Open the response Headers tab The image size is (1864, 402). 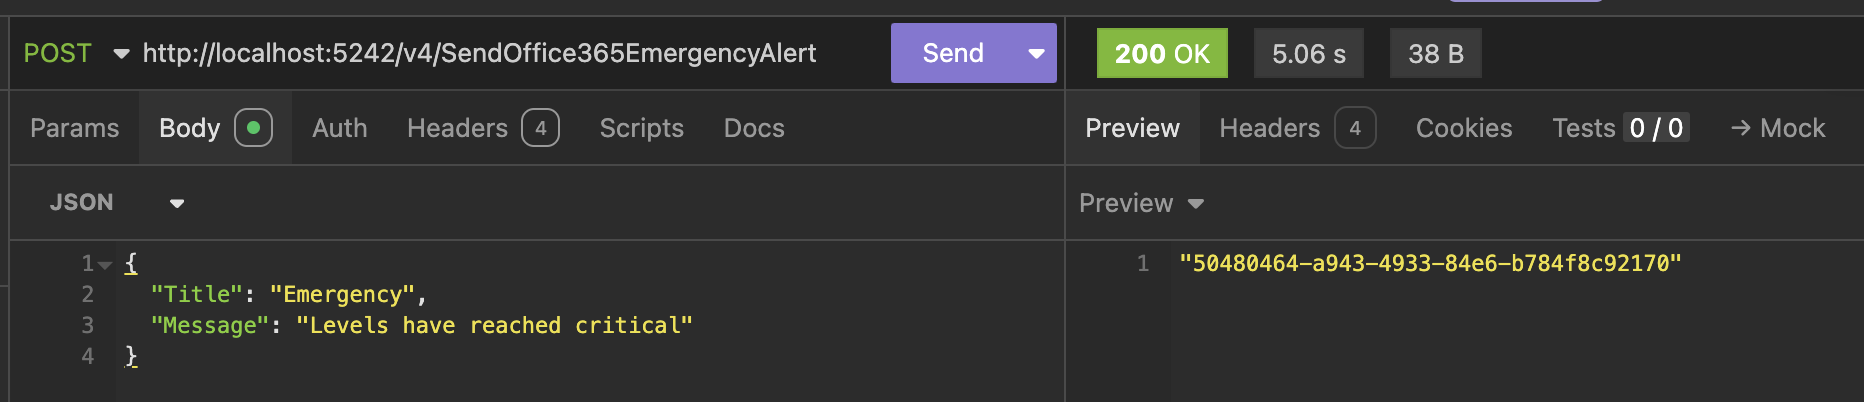1269,128
